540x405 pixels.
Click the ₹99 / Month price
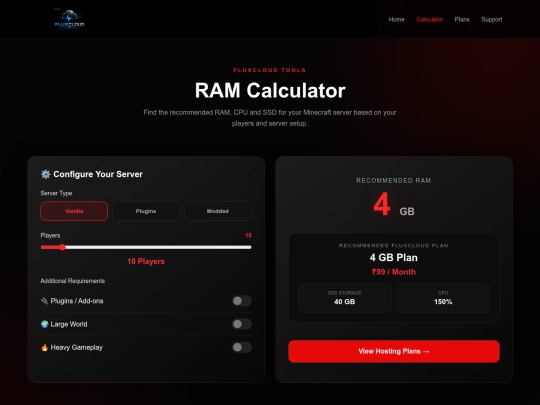(394, 272)
